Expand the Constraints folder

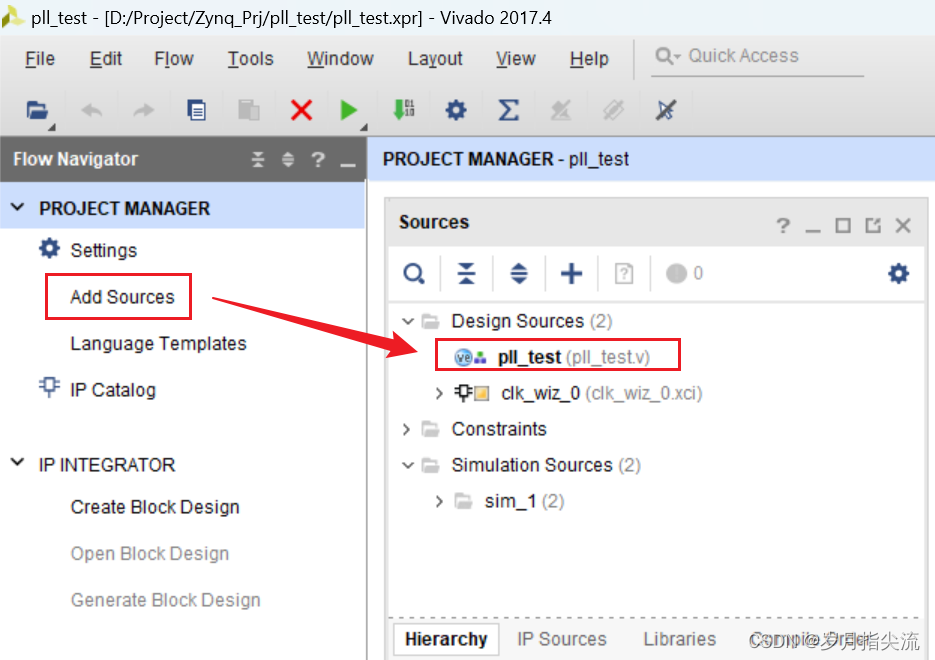(x=406, y=429)
